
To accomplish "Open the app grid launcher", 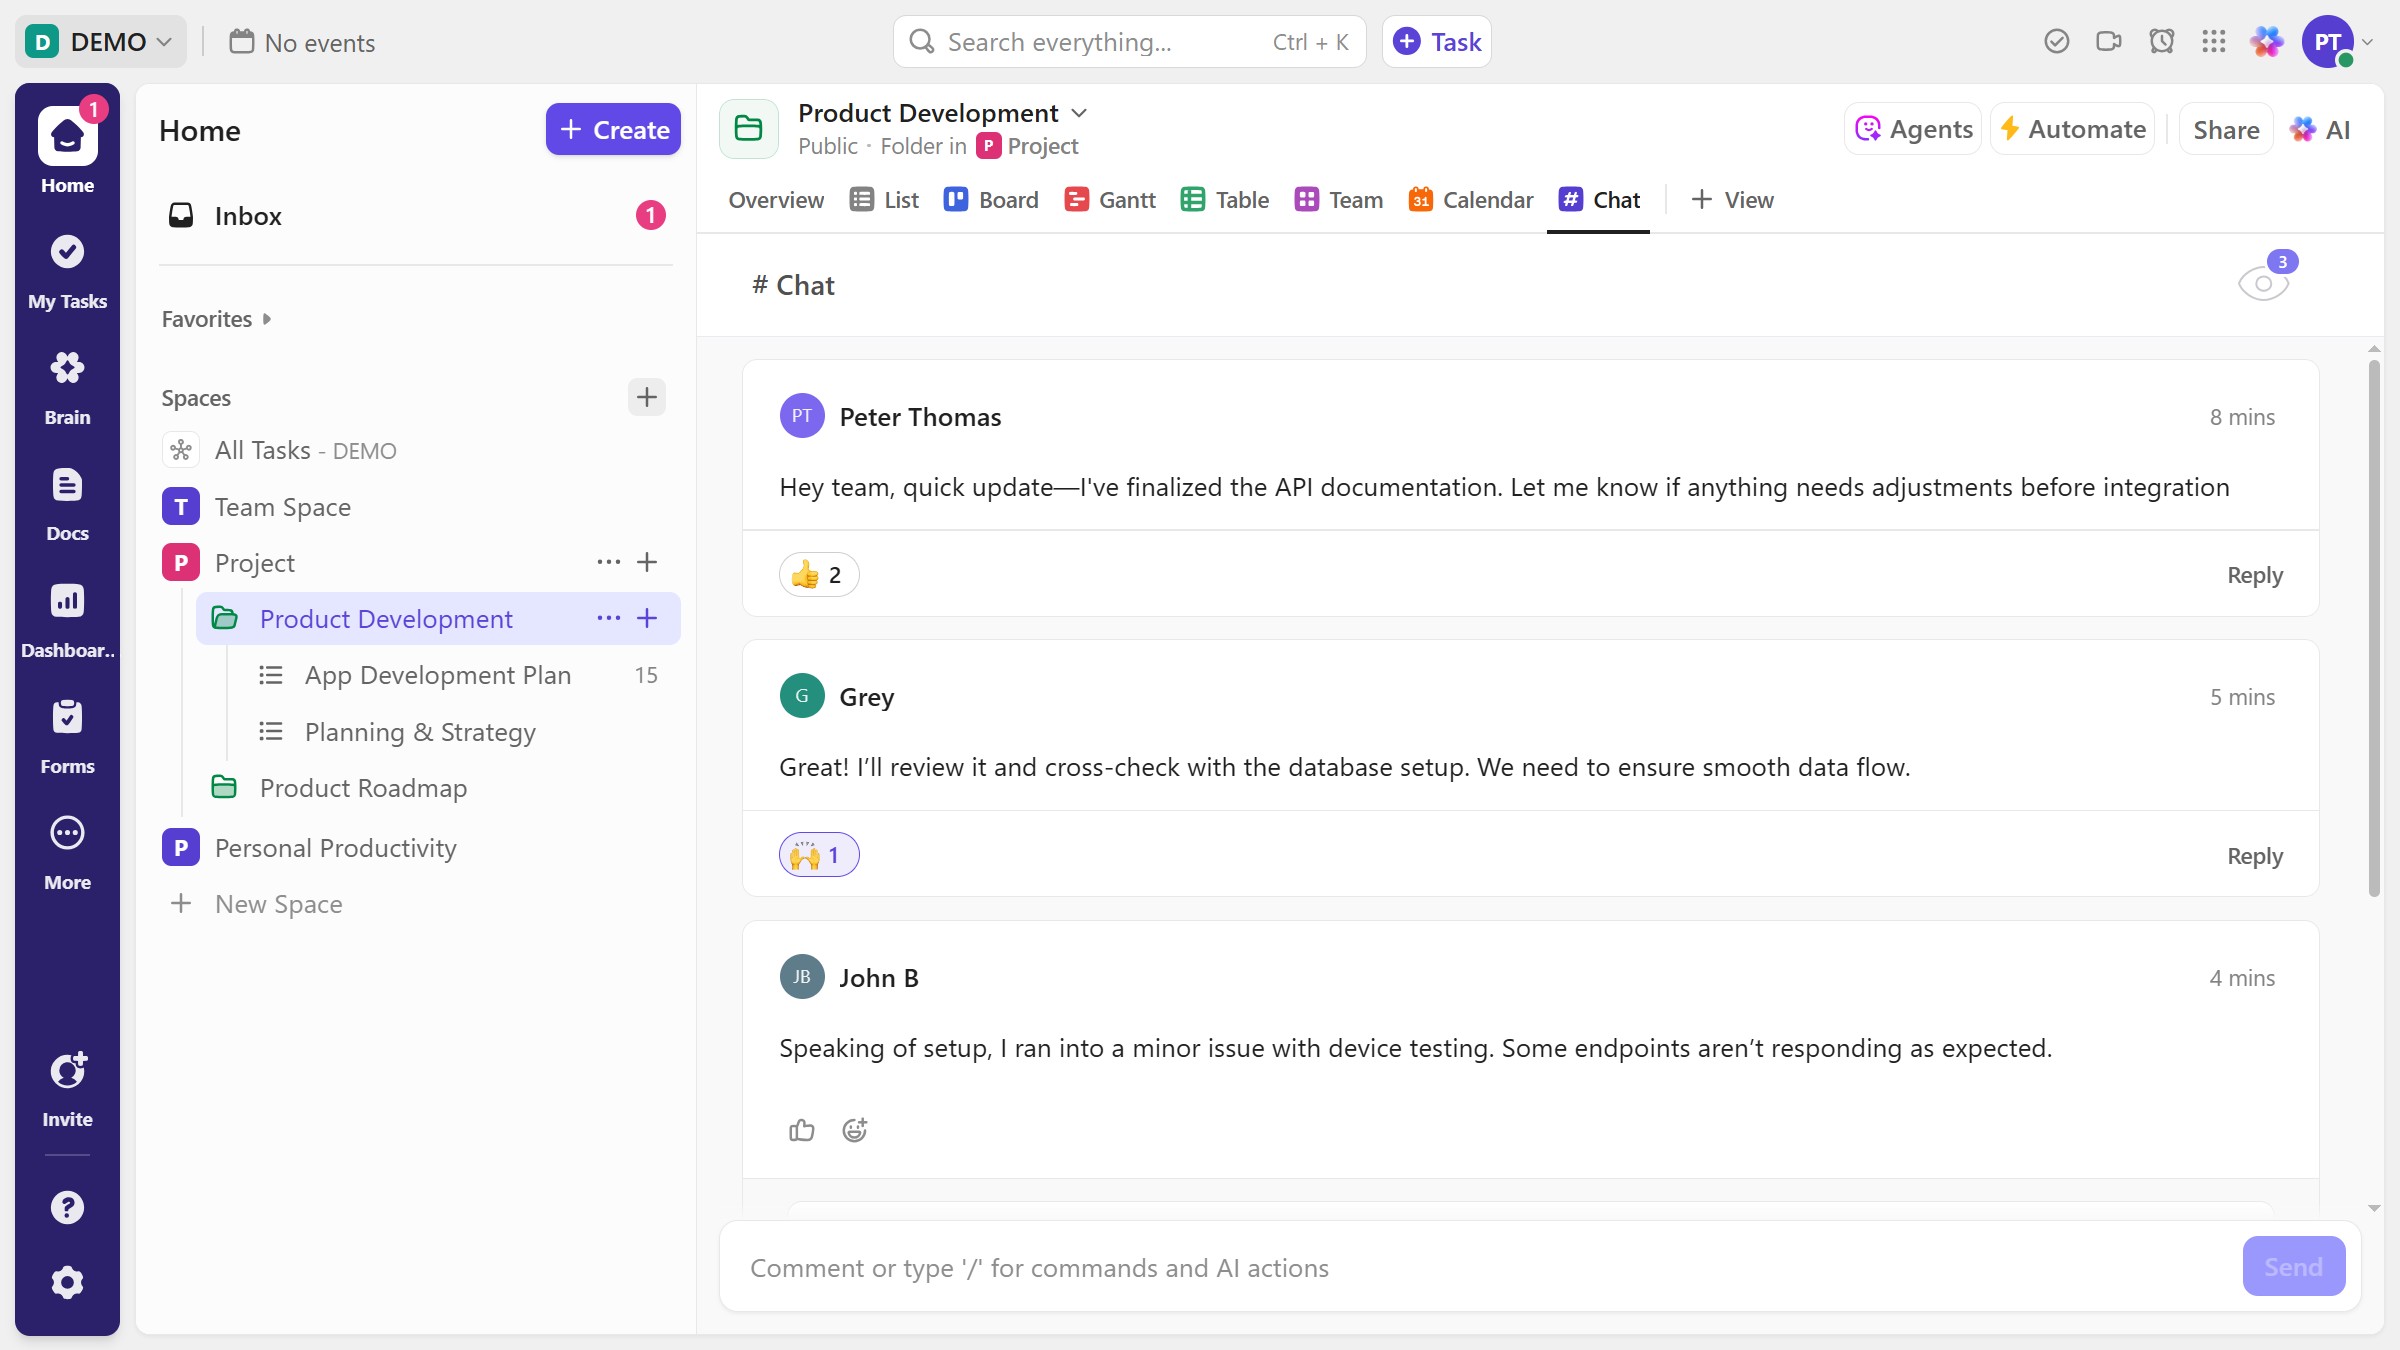I will (2214, 41).
